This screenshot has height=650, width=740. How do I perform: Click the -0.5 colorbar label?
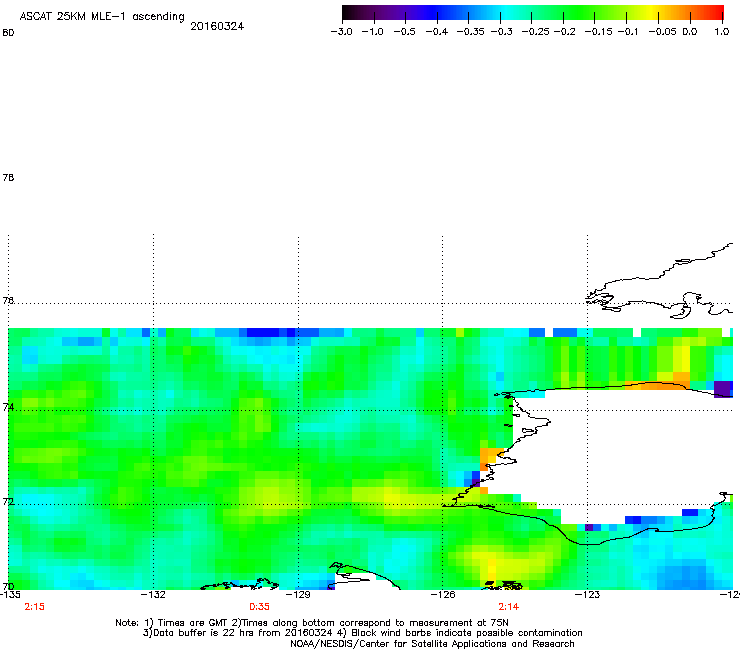404,32
